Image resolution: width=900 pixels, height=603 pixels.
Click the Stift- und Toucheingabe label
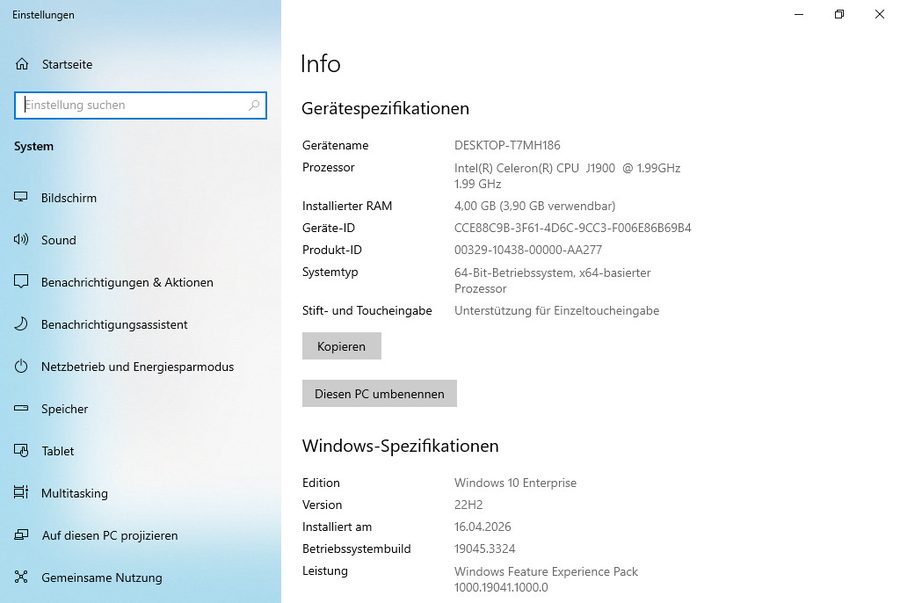pos(367,311)
